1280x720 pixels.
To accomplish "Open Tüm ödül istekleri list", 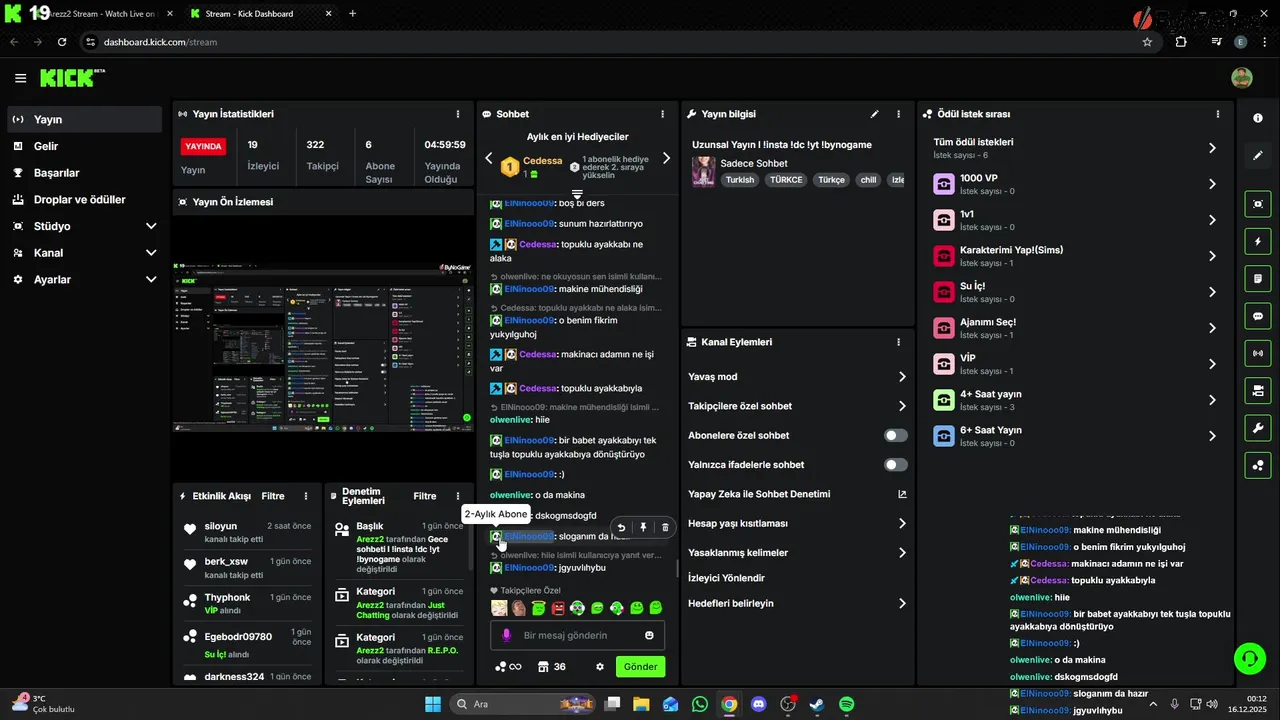I will coord(1076,148).
